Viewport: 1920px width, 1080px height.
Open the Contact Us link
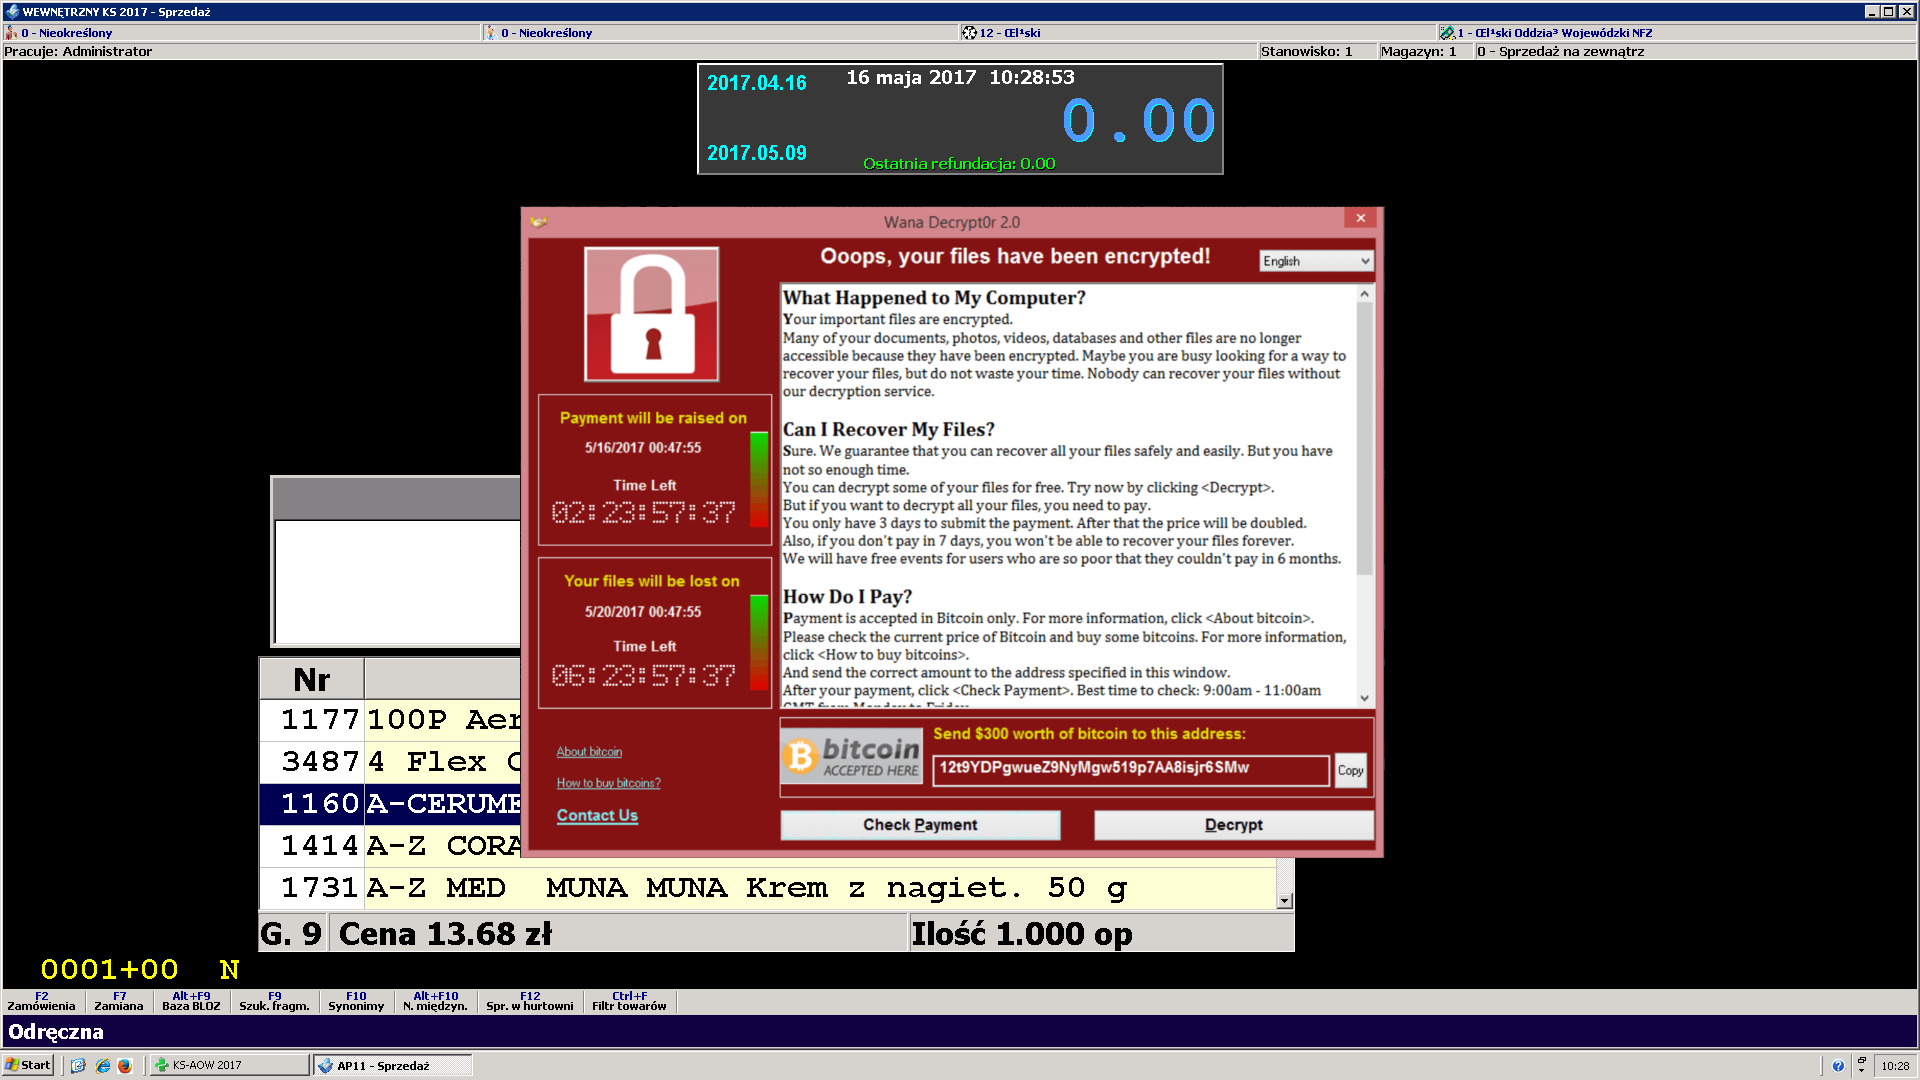[597, 816]
